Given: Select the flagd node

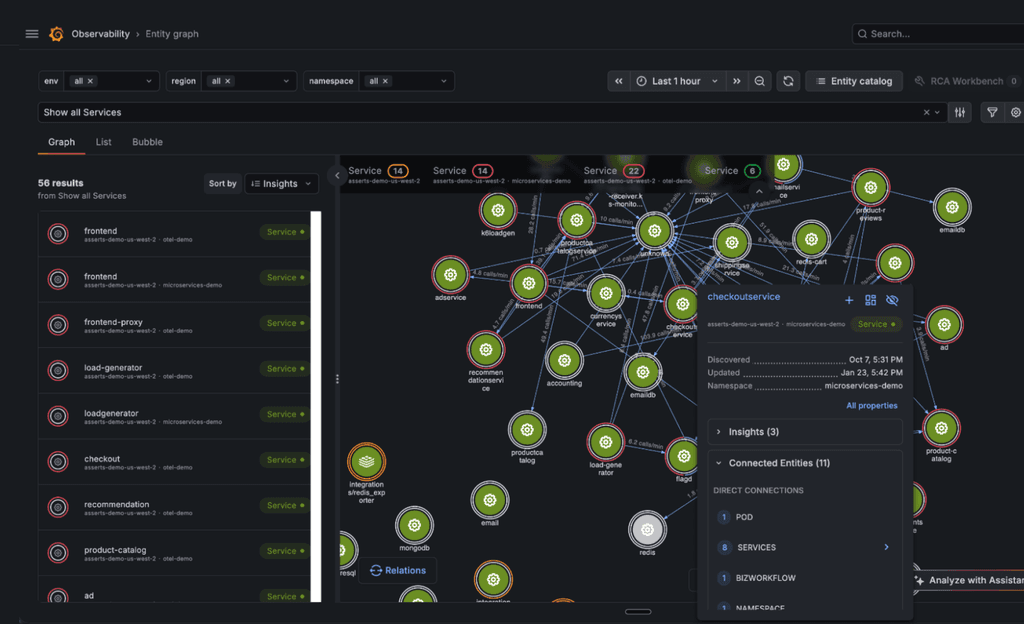Looking at the screenshot, I should [x=683, y=456].
